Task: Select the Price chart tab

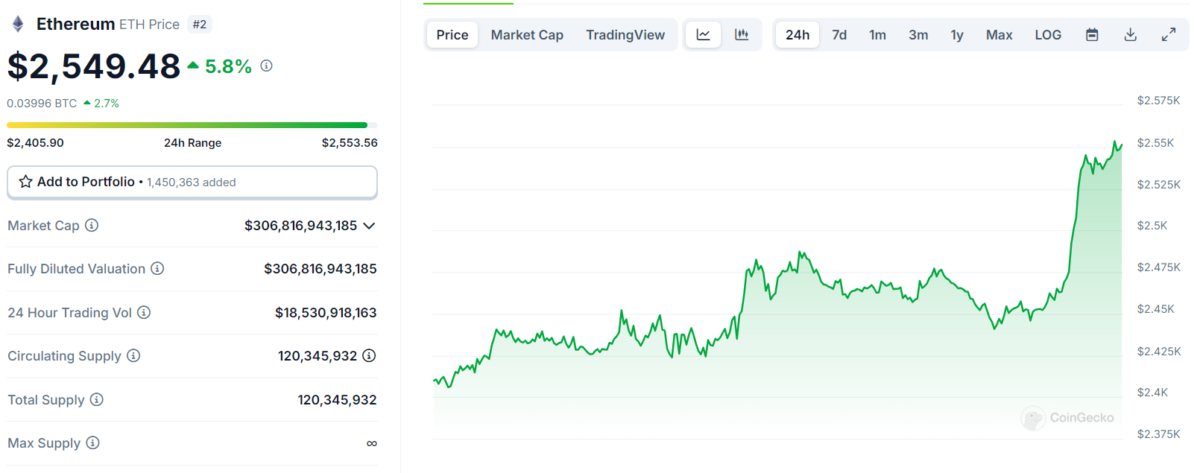Action: [452, 35]
